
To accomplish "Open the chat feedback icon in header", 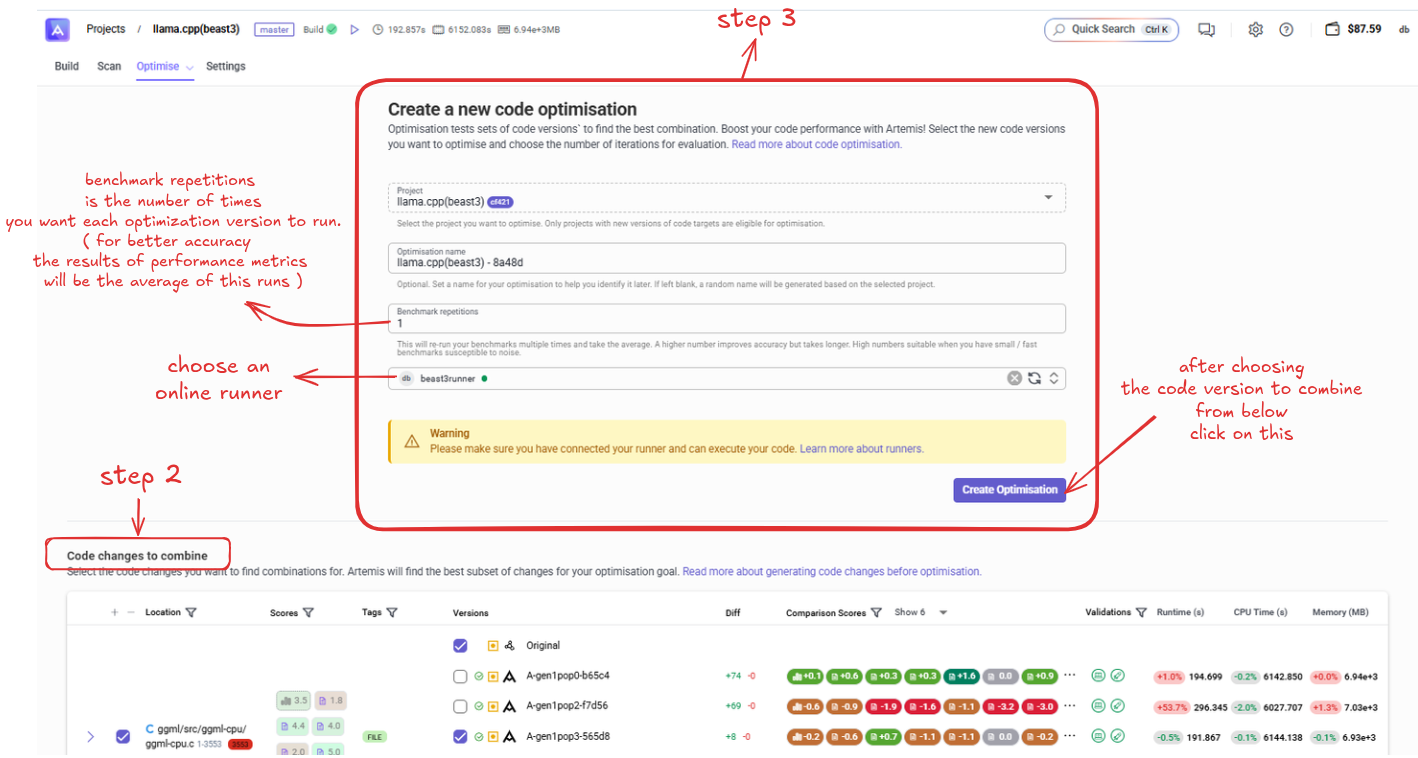I will tap(1206, 30).
